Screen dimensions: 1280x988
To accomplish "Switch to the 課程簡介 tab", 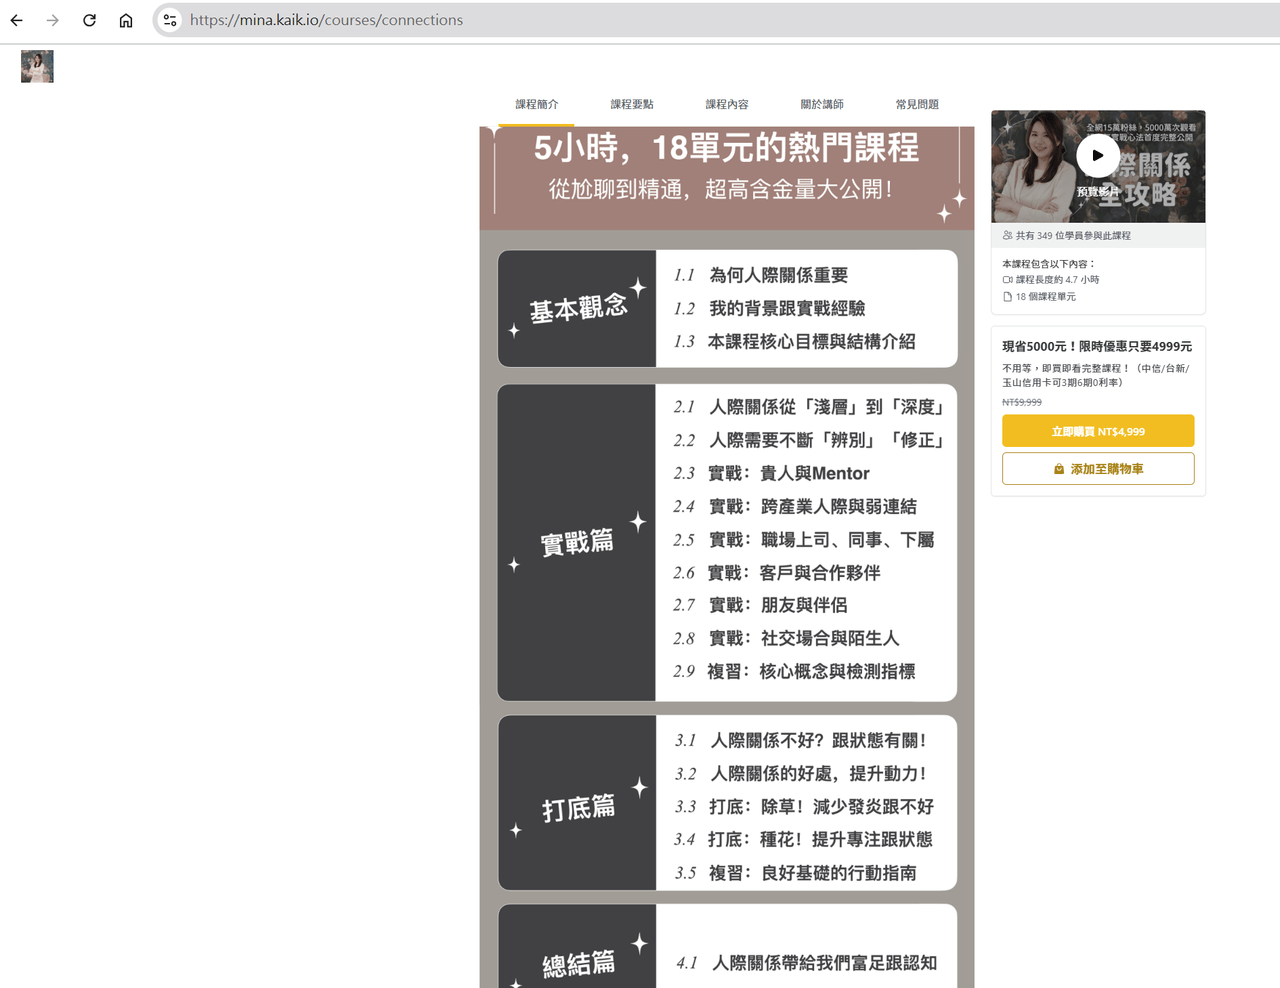I will coord(537,104).
